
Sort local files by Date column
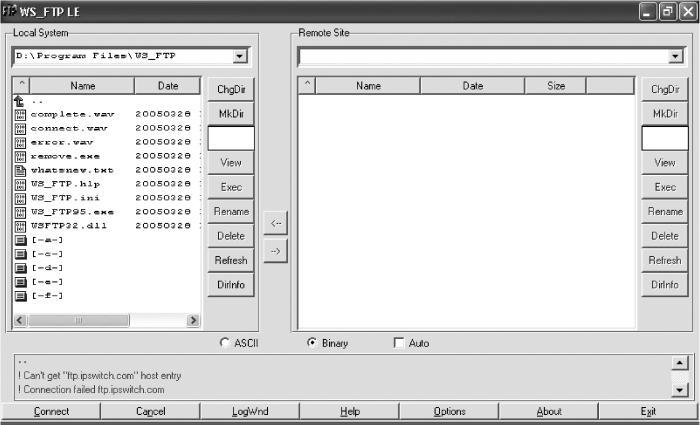tap(167, 86)
